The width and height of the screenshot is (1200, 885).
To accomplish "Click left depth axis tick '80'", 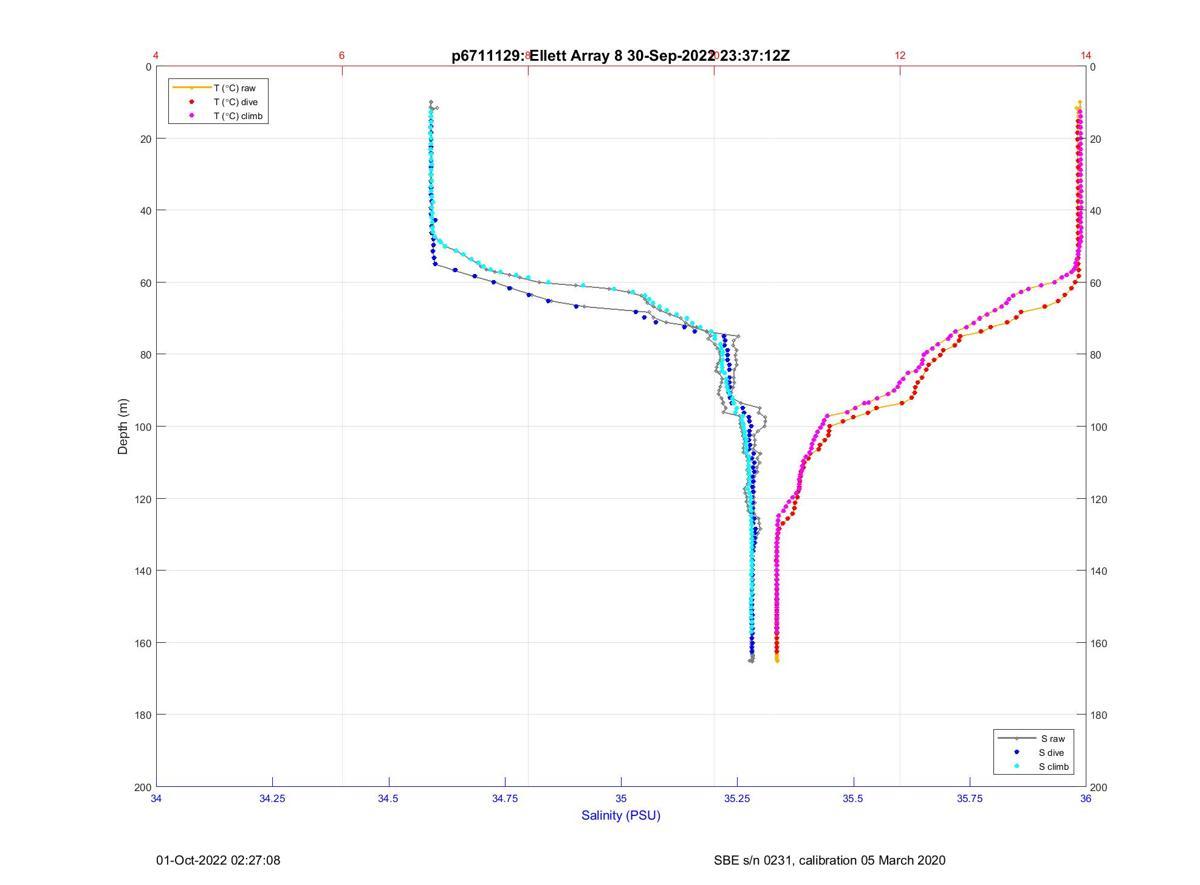I will click(145, 355).
